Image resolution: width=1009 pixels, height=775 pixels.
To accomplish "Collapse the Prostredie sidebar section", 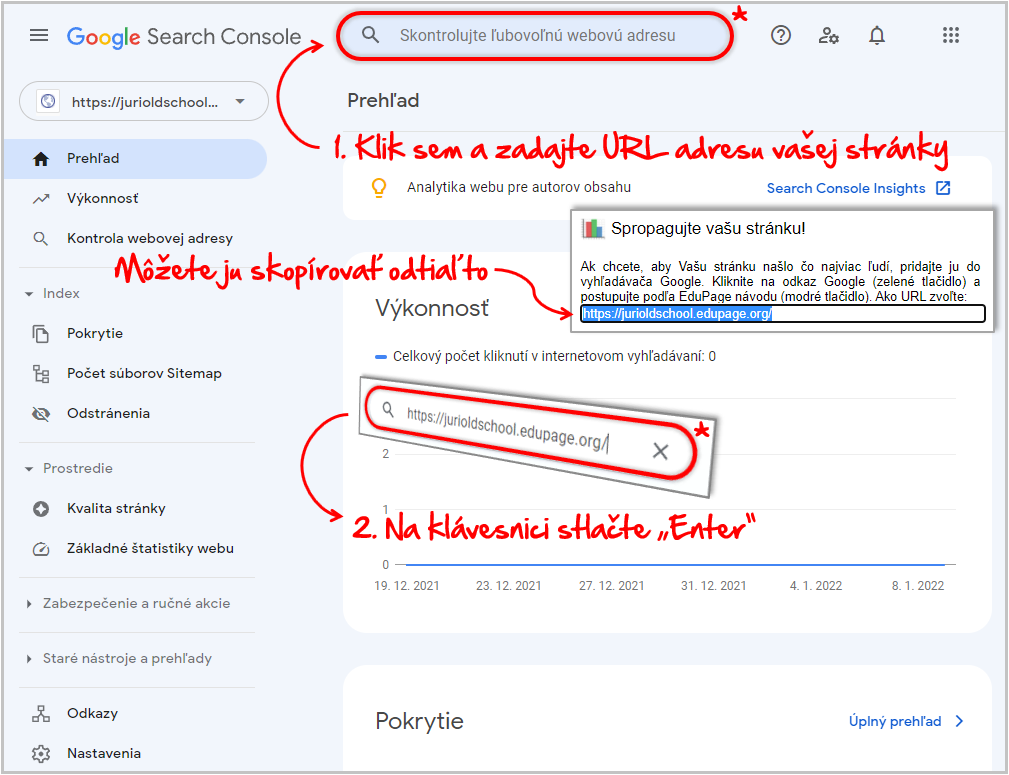I will click(x=68, y=469).
